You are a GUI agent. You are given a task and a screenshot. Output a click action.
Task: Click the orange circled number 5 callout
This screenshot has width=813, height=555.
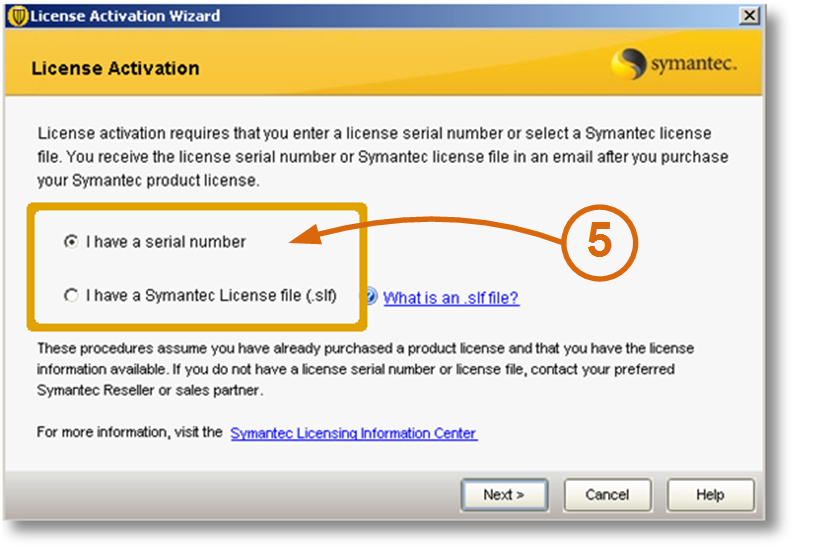click(599, 243)
